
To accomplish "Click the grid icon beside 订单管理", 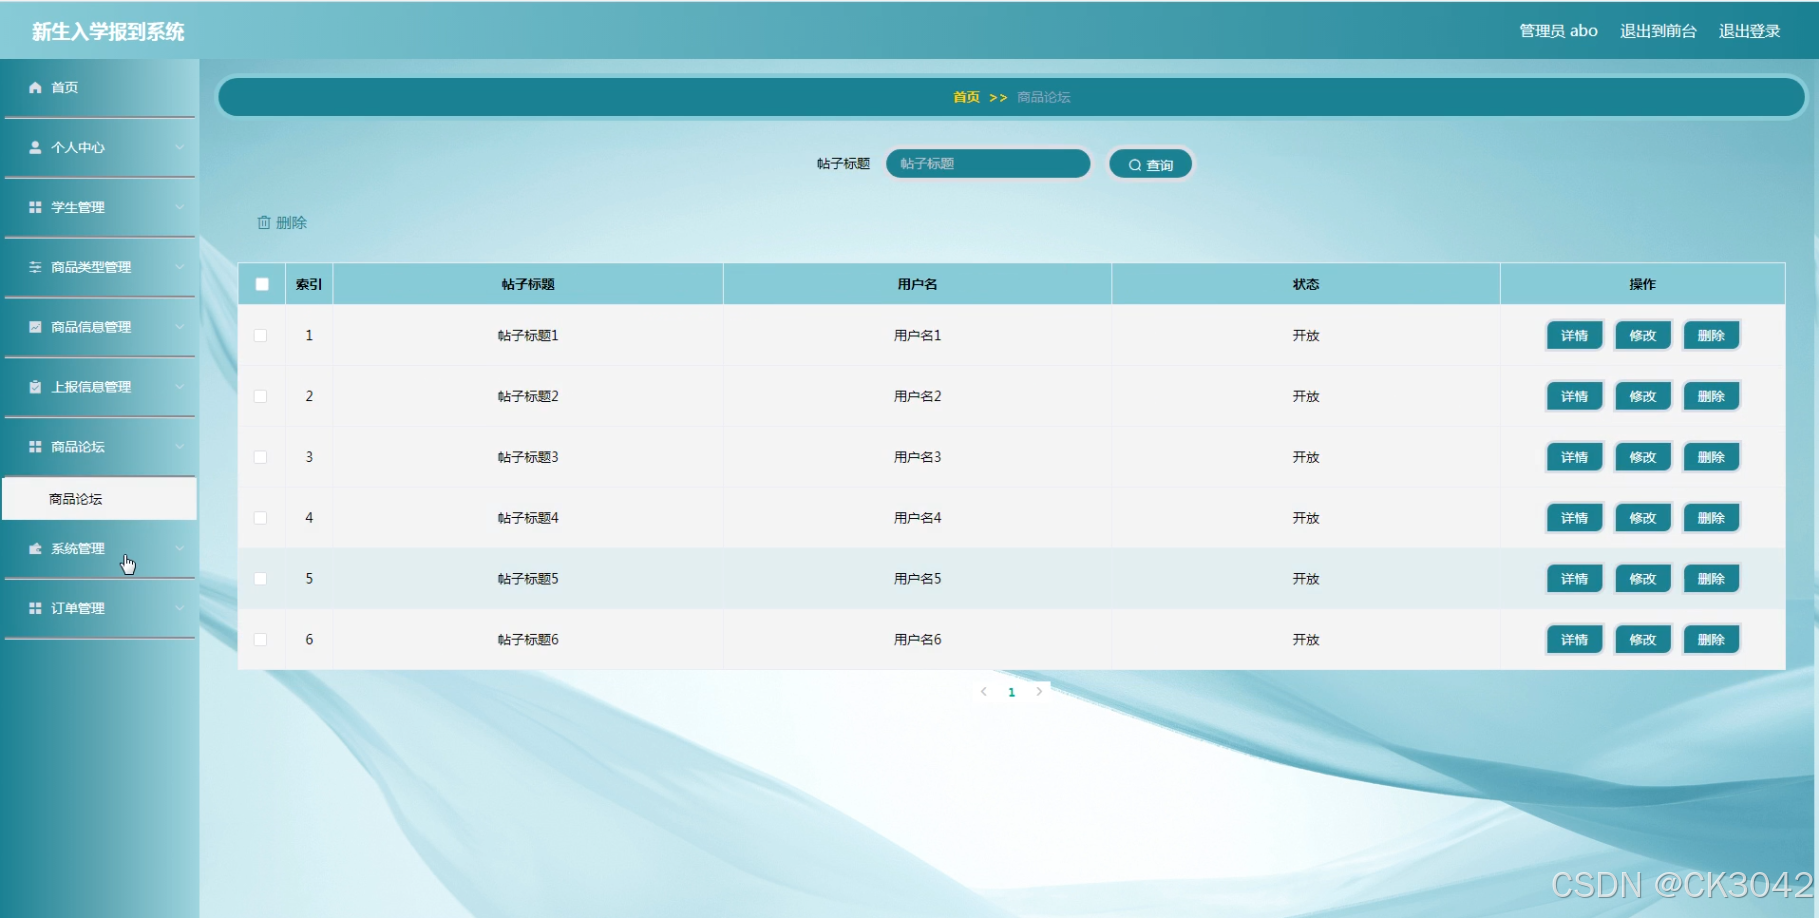I will [x=35, y=609].
